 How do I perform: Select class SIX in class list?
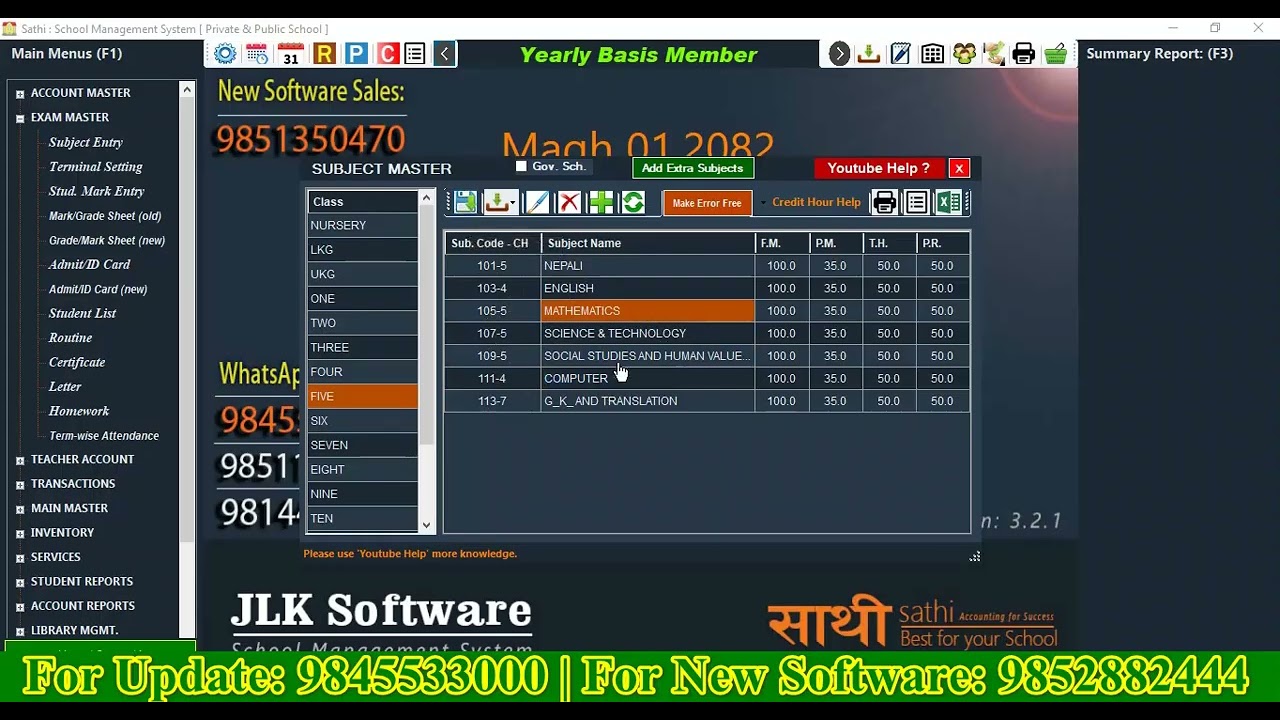pyautogui.click(x=362, y=421)
